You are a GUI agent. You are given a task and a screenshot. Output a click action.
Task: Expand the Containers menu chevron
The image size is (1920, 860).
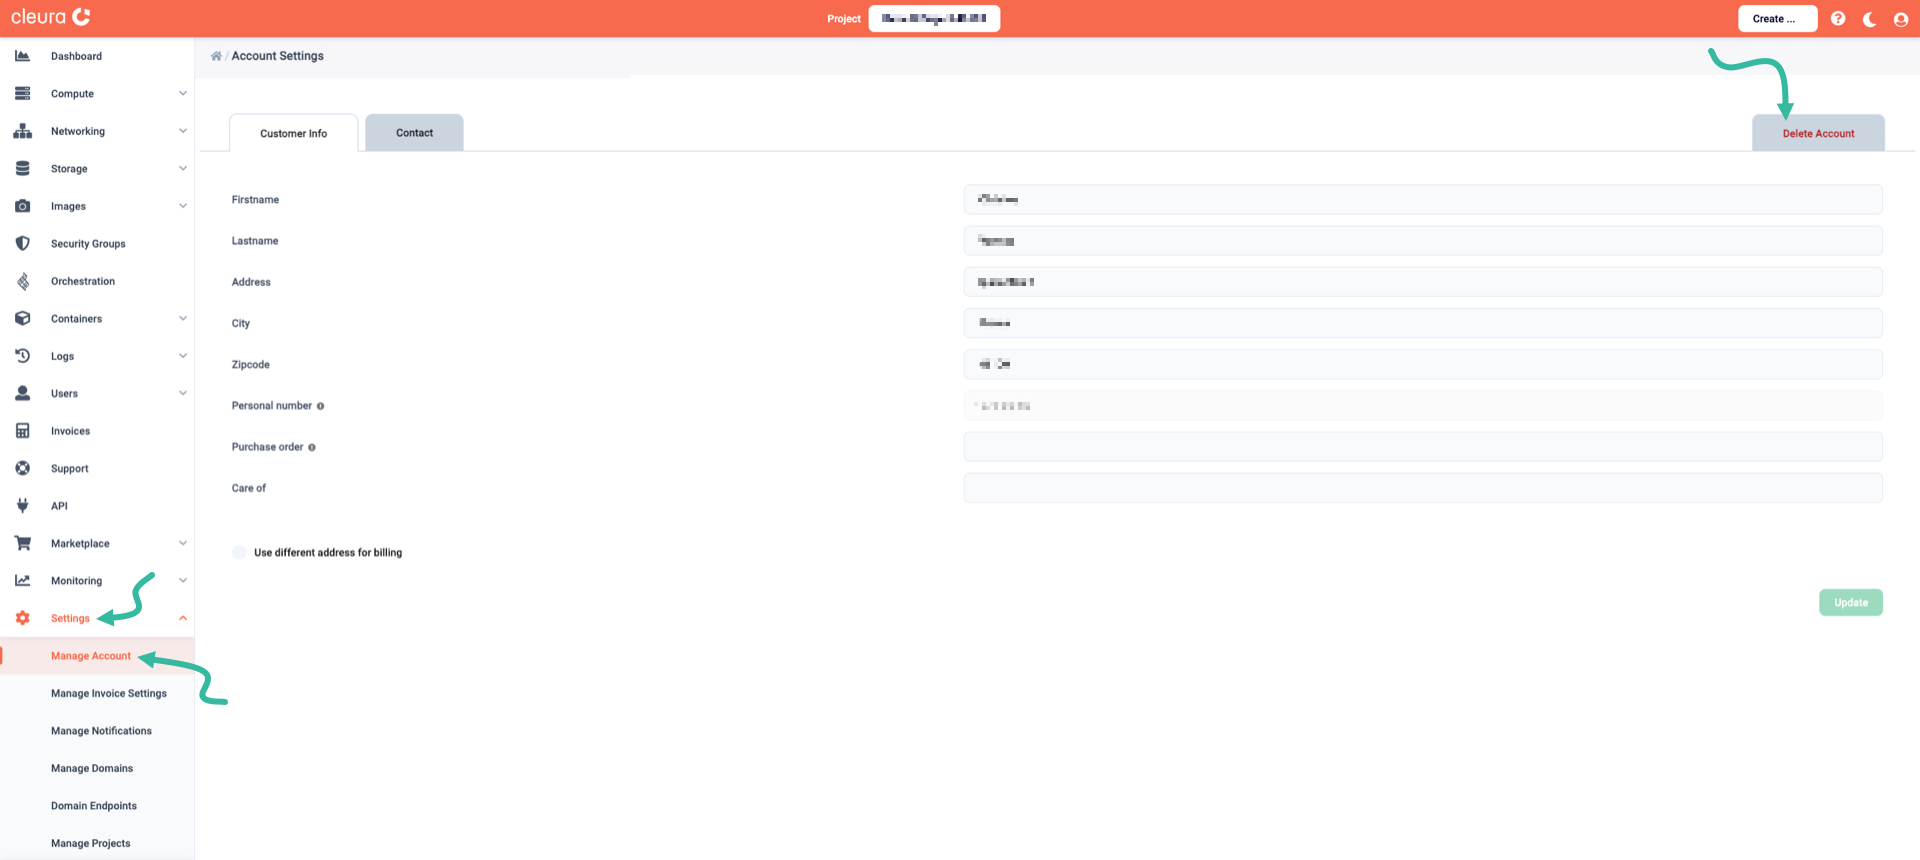pyautogui.click(x=183, y=318)
